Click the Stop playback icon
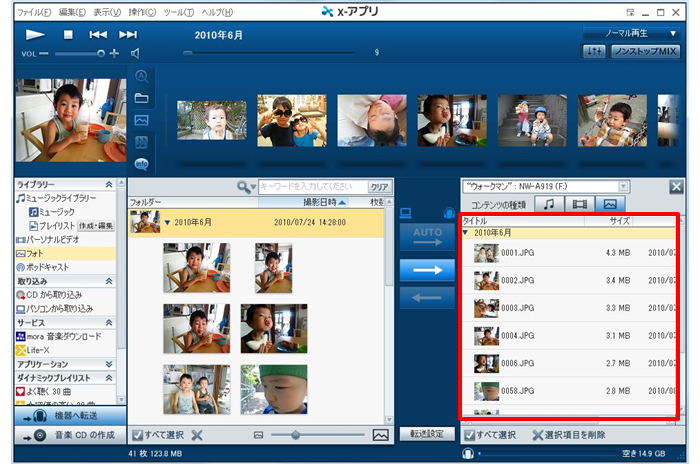This screenshot has width=700, height=464. coord(69,34)
